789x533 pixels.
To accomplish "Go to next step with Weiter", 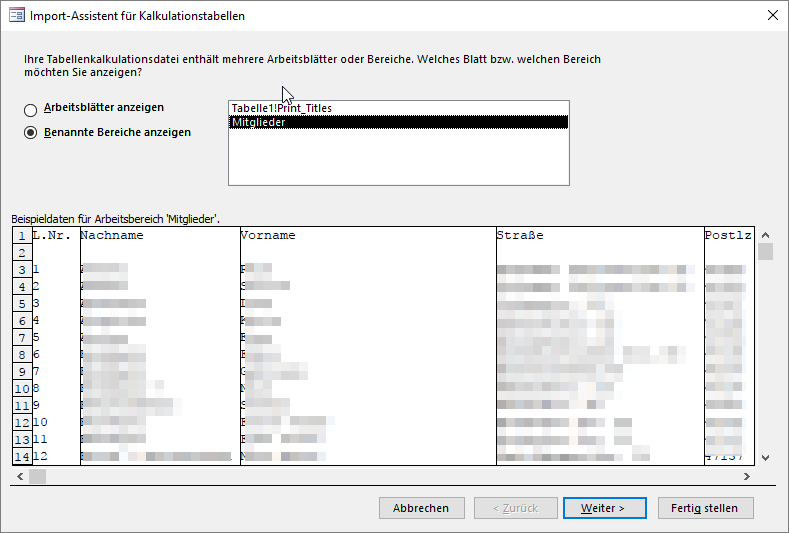I will click(x=605, y=508).
